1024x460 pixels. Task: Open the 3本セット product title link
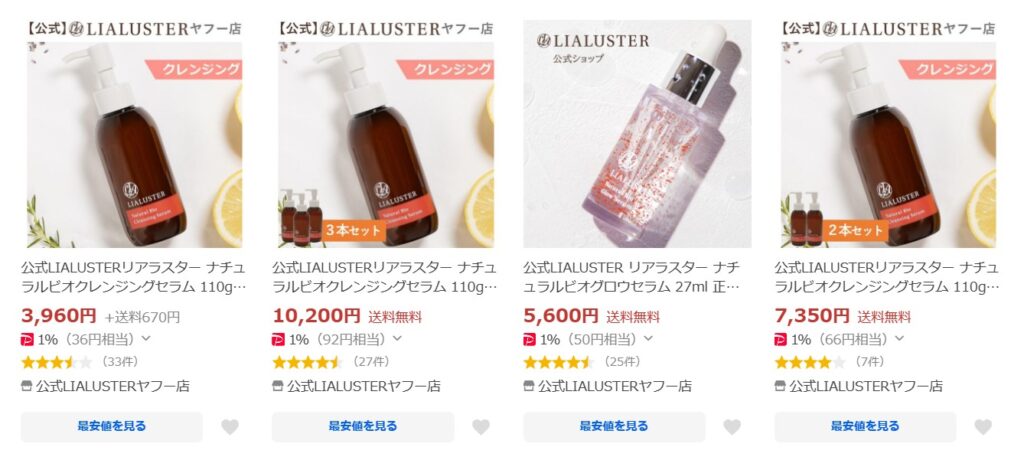383,277
